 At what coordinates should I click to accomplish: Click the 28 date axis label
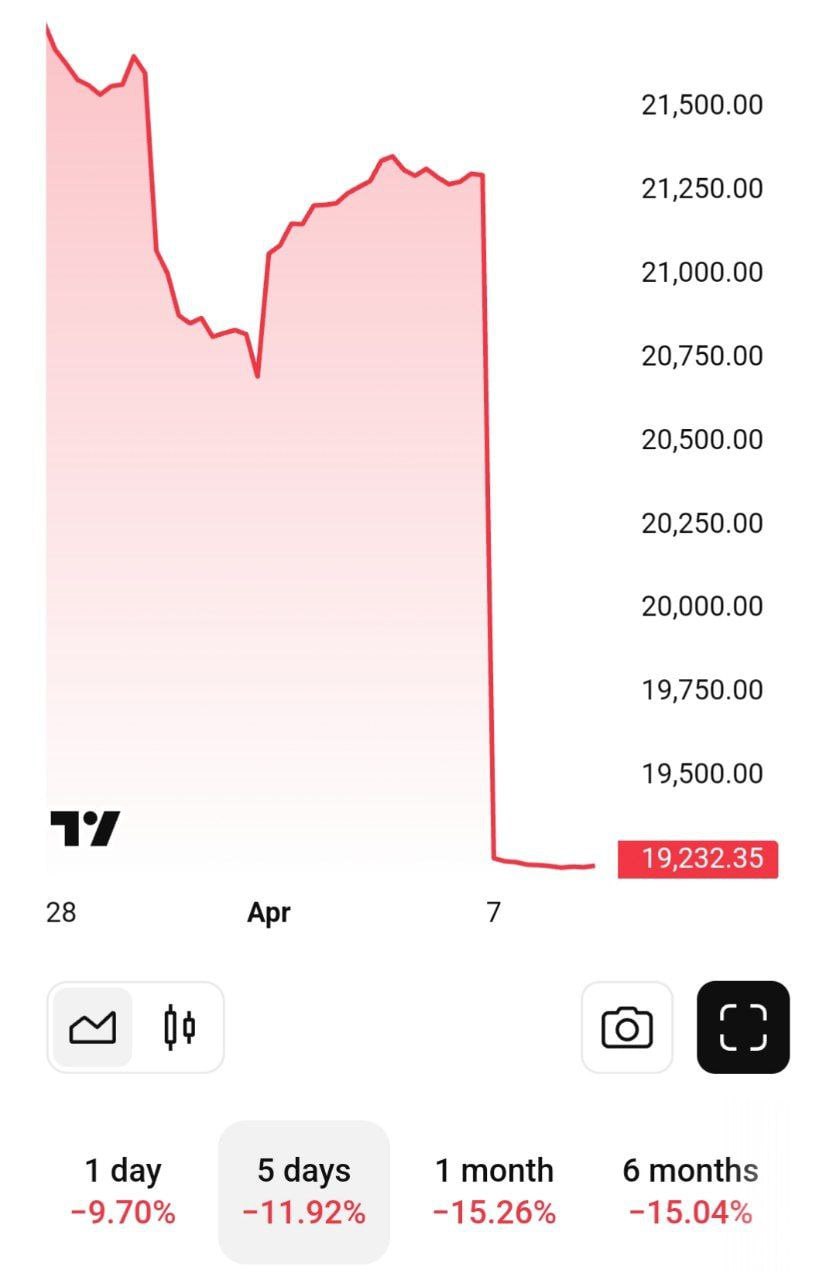click(61, 912)
